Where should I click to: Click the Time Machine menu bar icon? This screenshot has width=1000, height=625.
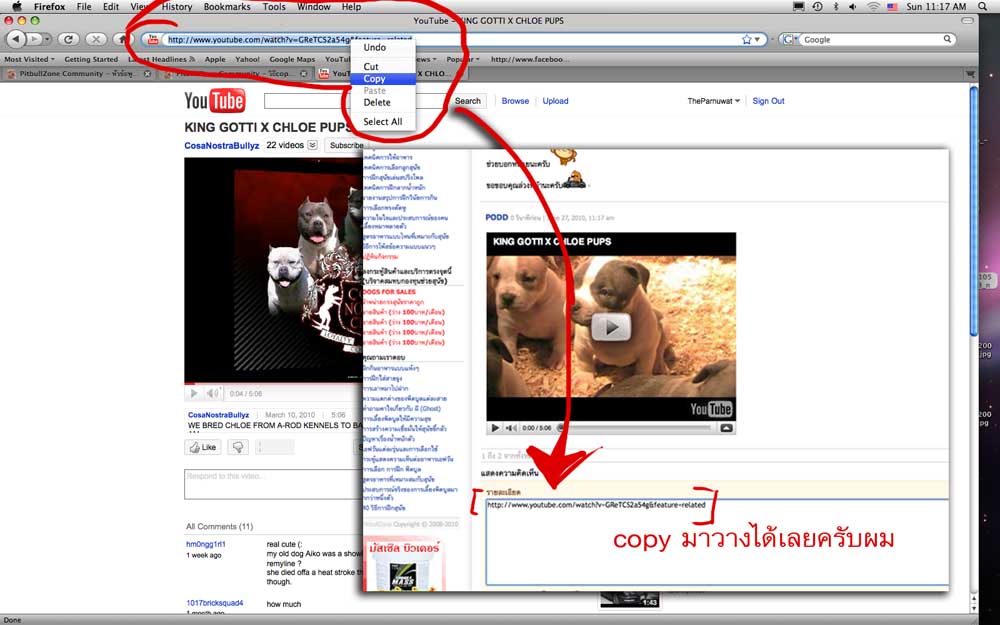(x=818, y=6)
